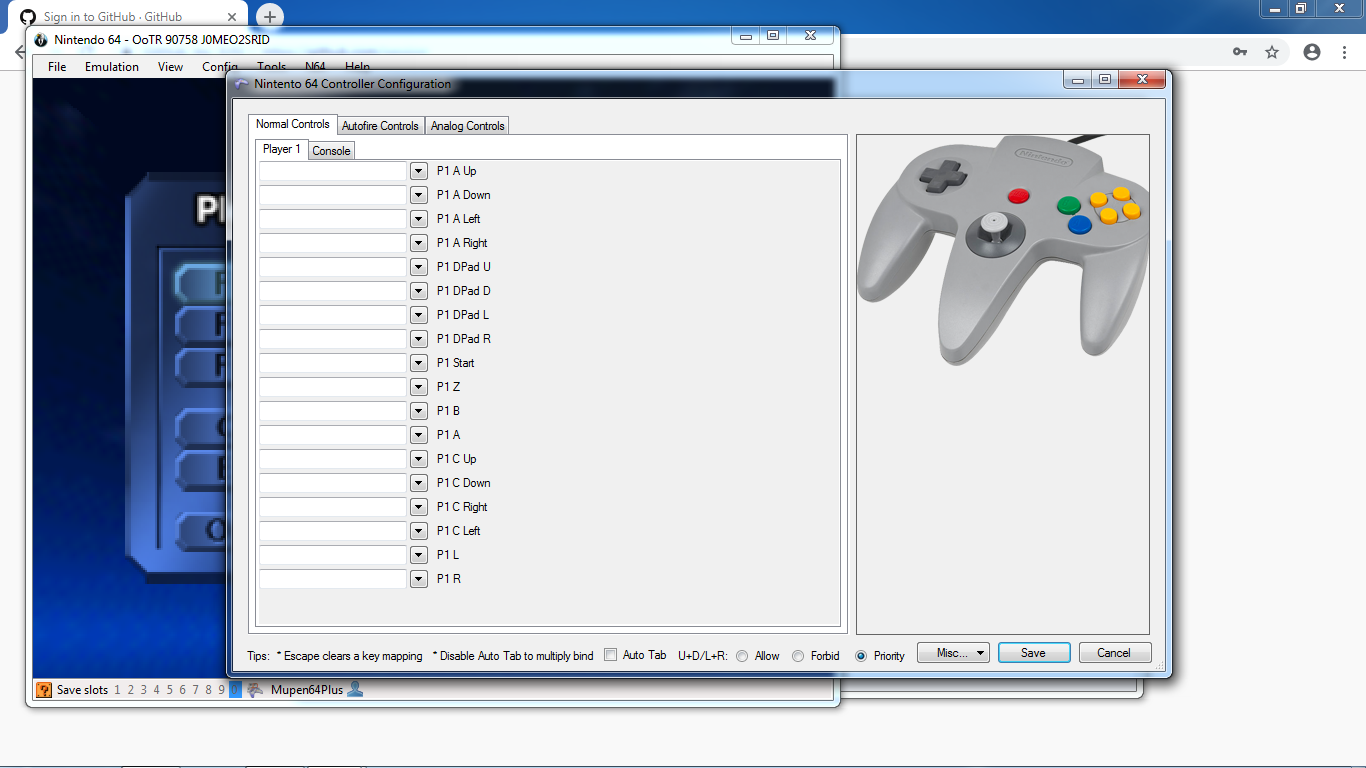Open the Misc... dropdown button
This screenshot has height=768, width=1366.
click(953, 653)
